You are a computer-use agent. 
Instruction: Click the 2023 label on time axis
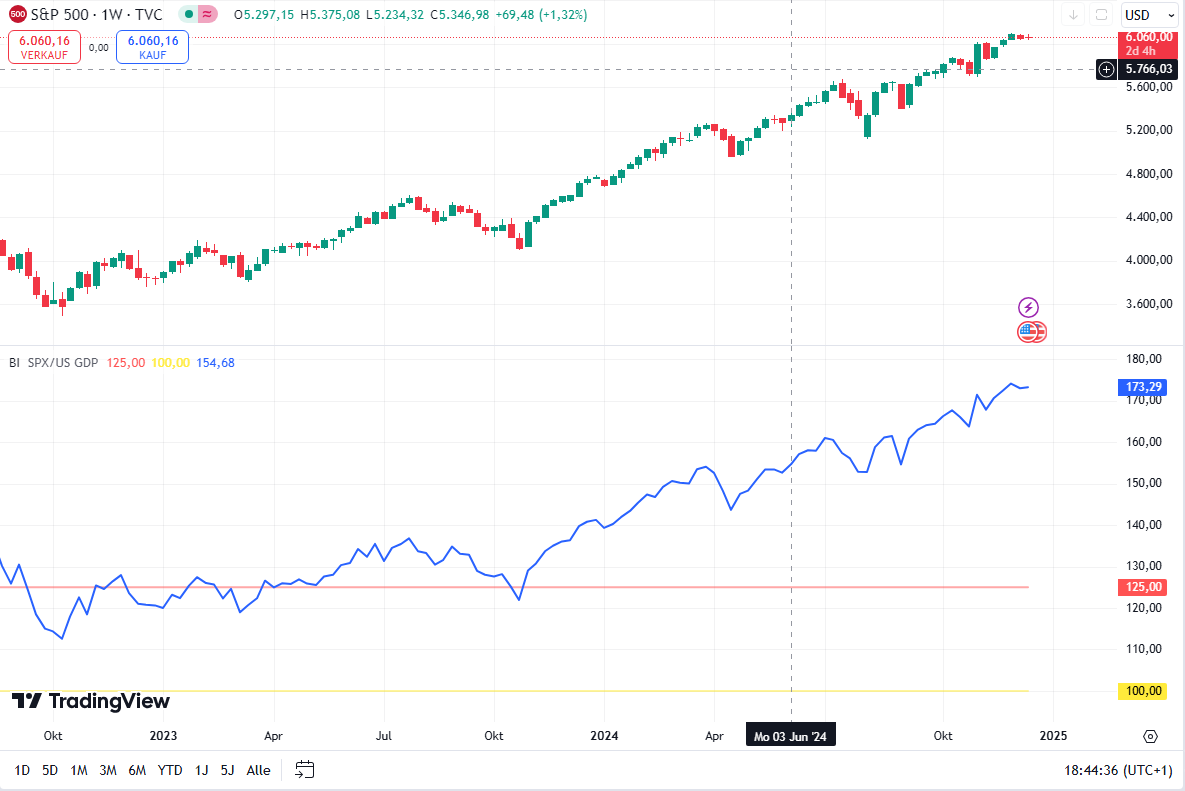click(163, 736)
